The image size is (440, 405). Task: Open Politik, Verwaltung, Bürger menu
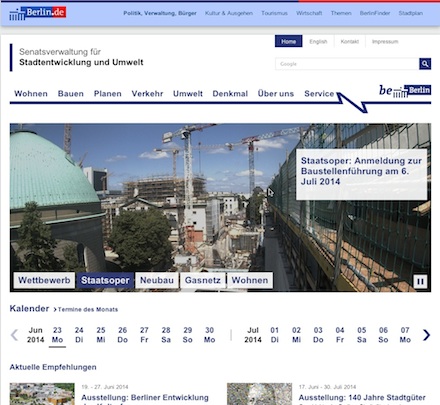160,13
